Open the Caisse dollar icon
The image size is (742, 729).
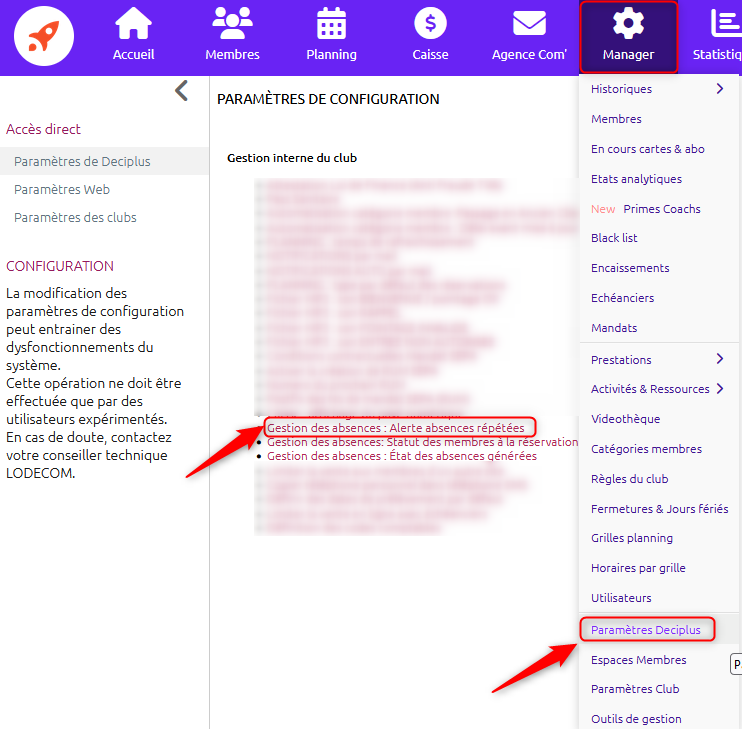pos(430,23)
